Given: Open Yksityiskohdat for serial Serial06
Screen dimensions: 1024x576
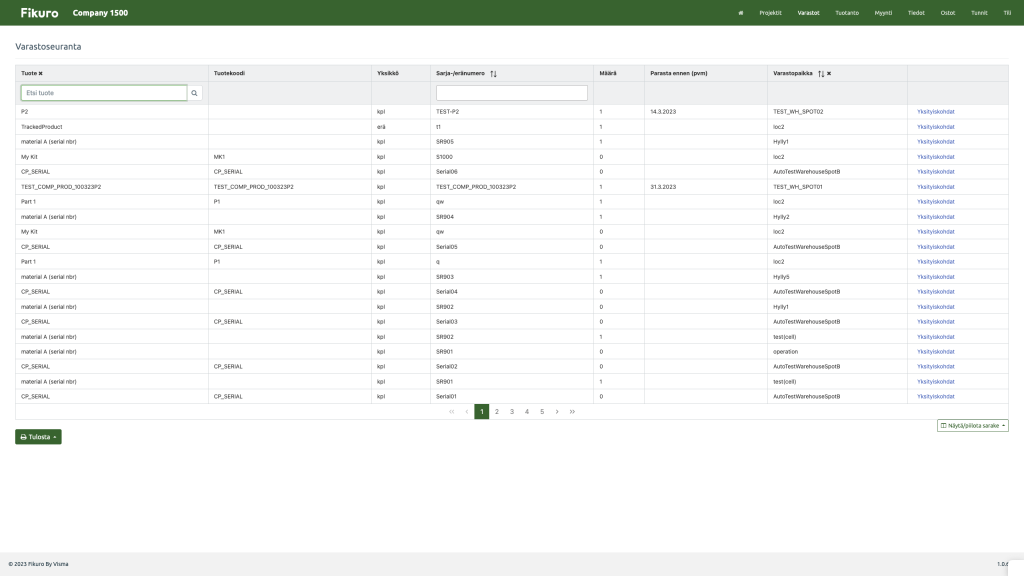Looking at the screenshot, I should pos(936,172).
